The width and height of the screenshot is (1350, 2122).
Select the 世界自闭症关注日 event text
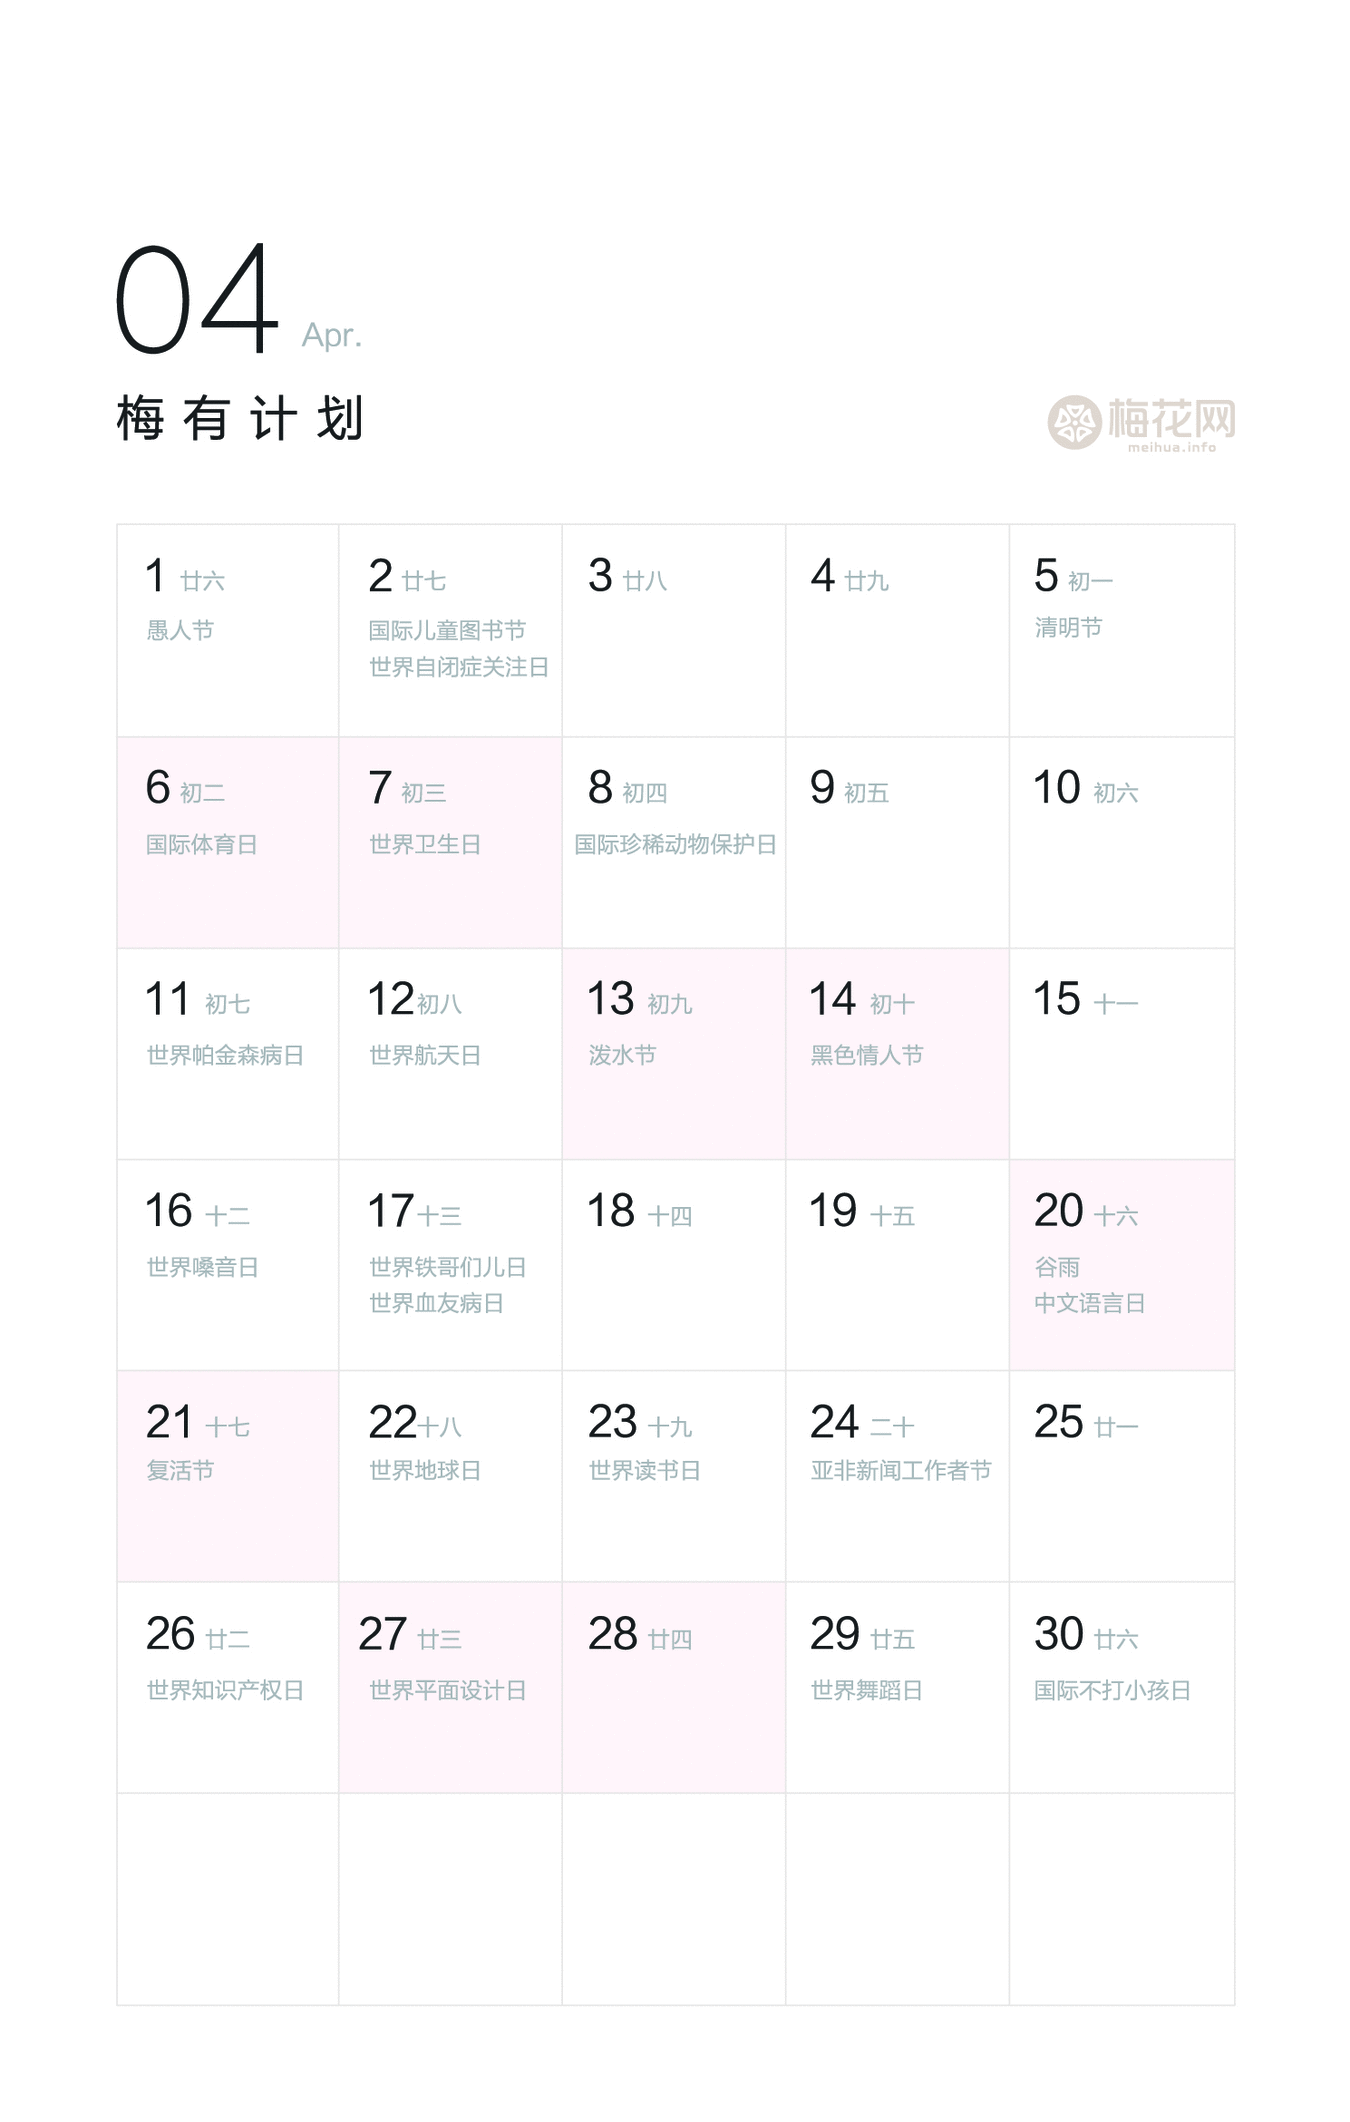point(459,667)
